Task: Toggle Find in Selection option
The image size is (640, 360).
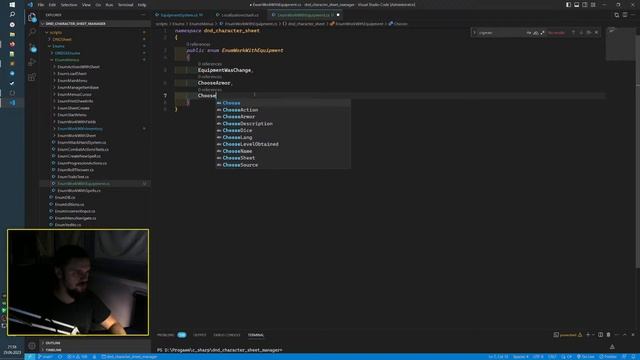Action: (589, 32)
